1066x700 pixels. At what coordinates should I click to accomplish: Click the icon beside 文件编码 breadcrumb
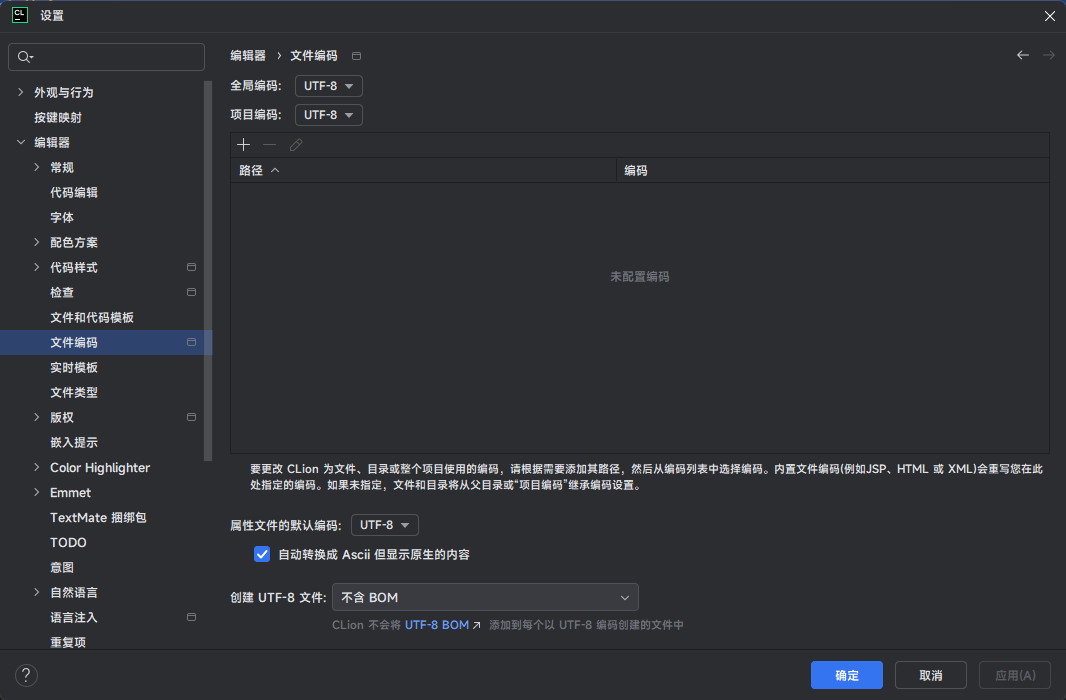356,56
